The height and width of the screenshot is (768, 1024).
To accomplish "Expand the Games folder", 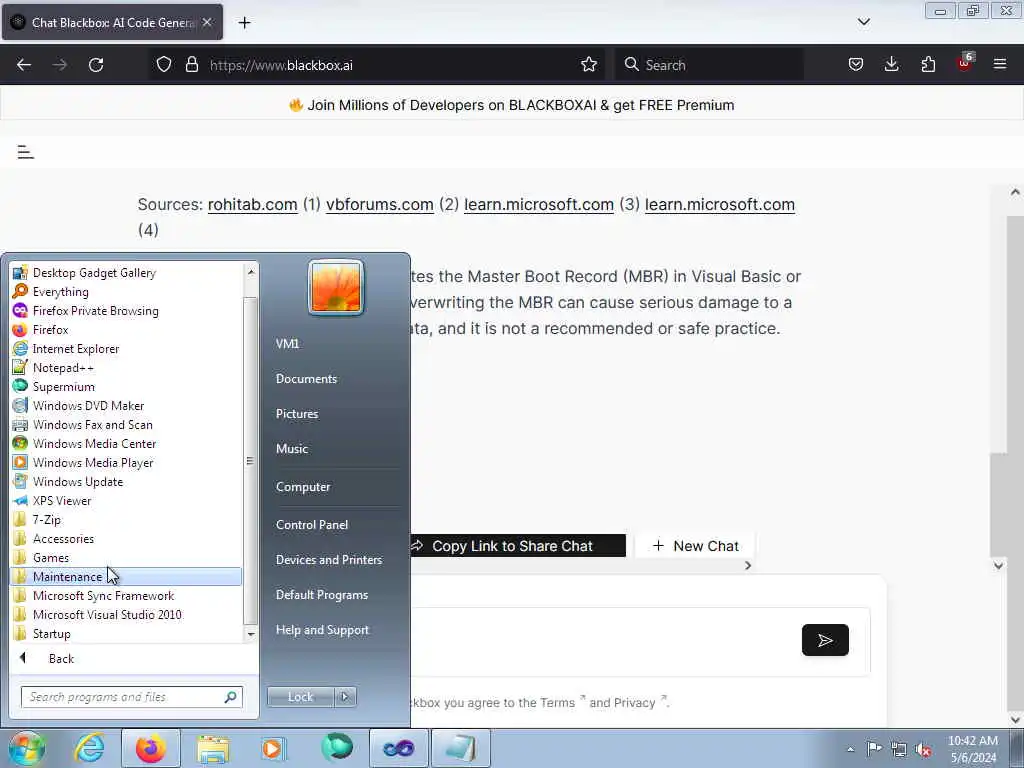I will point(51,556).
